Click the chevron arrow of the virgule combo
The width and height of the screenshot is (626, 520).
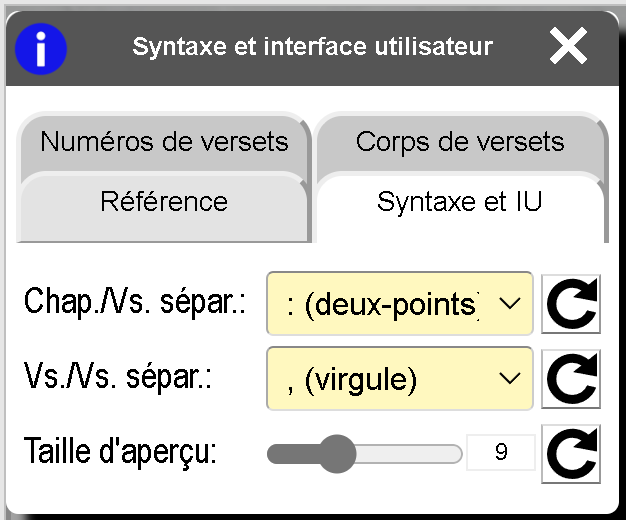[509, 379]
